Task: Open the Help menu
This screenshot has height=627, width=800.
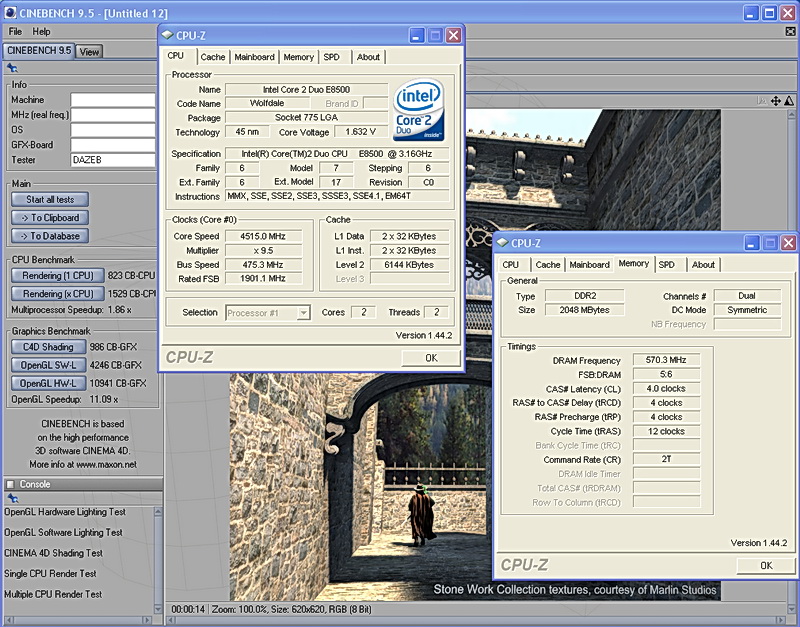Action: [x=41, y=32]
